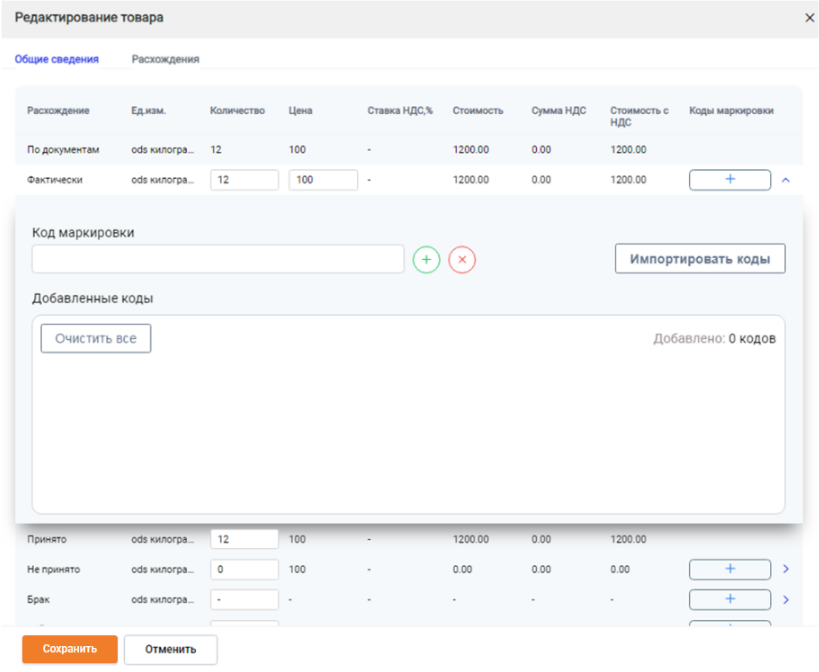Screen dimensions: 819x672
Task: Select the Общие сведения tab
Action: point(56,59)
